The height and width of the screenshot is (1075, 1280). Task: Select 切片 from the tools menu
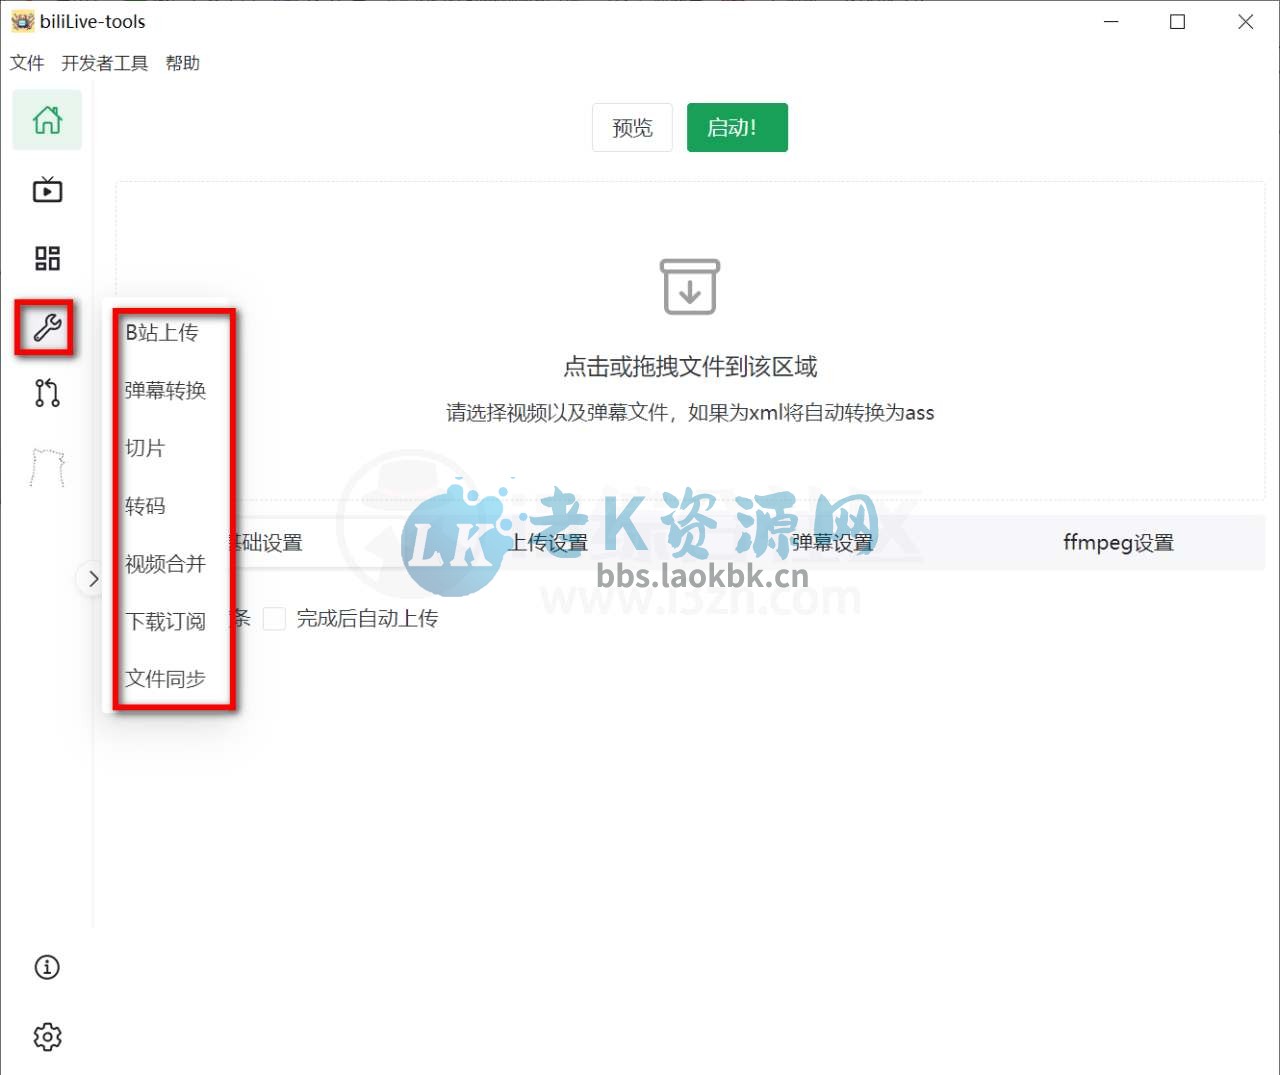coord(145,448)
